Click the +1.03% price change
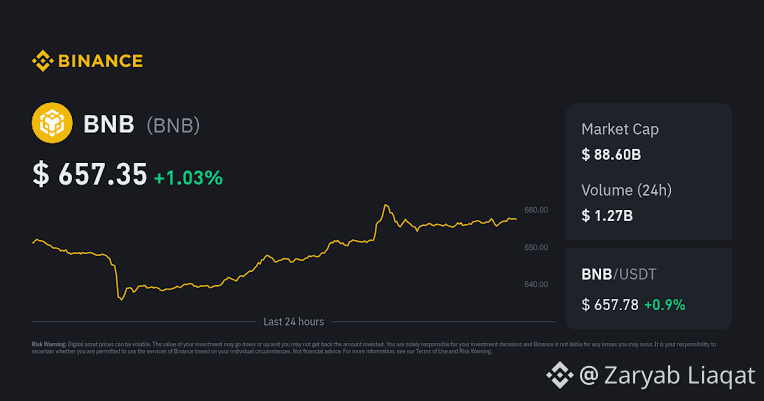 [188, 178]
